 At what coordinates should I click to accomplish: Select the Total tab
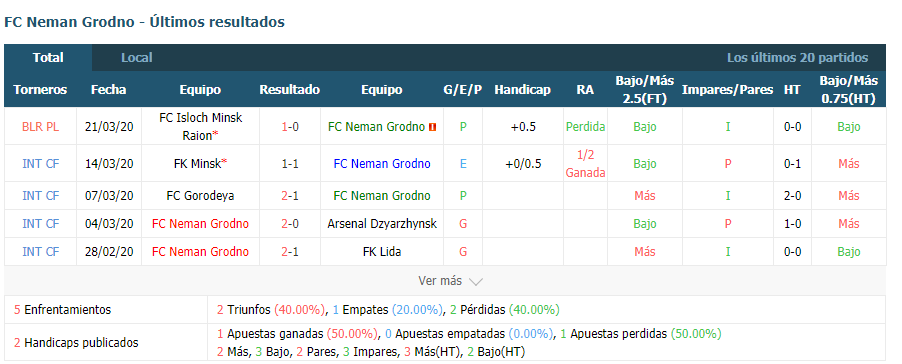[x=48, y=58]
